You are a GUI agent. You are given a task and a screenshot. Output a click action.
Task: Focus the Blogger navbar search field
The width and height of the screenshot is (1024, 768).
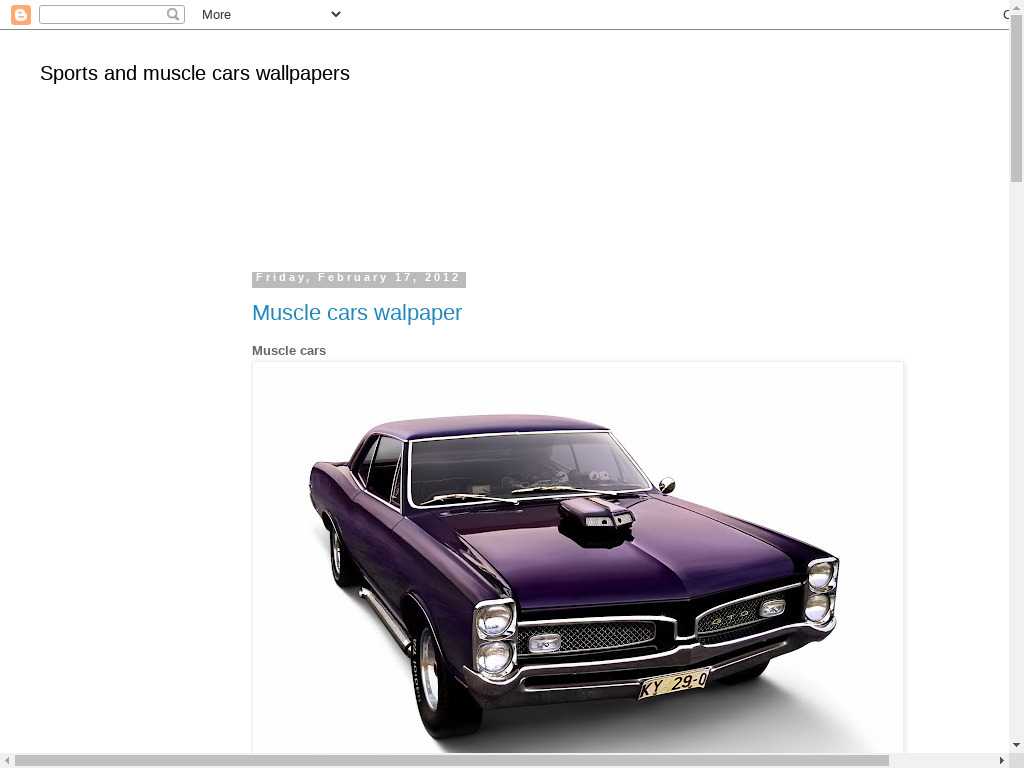[x=112, y=14]
